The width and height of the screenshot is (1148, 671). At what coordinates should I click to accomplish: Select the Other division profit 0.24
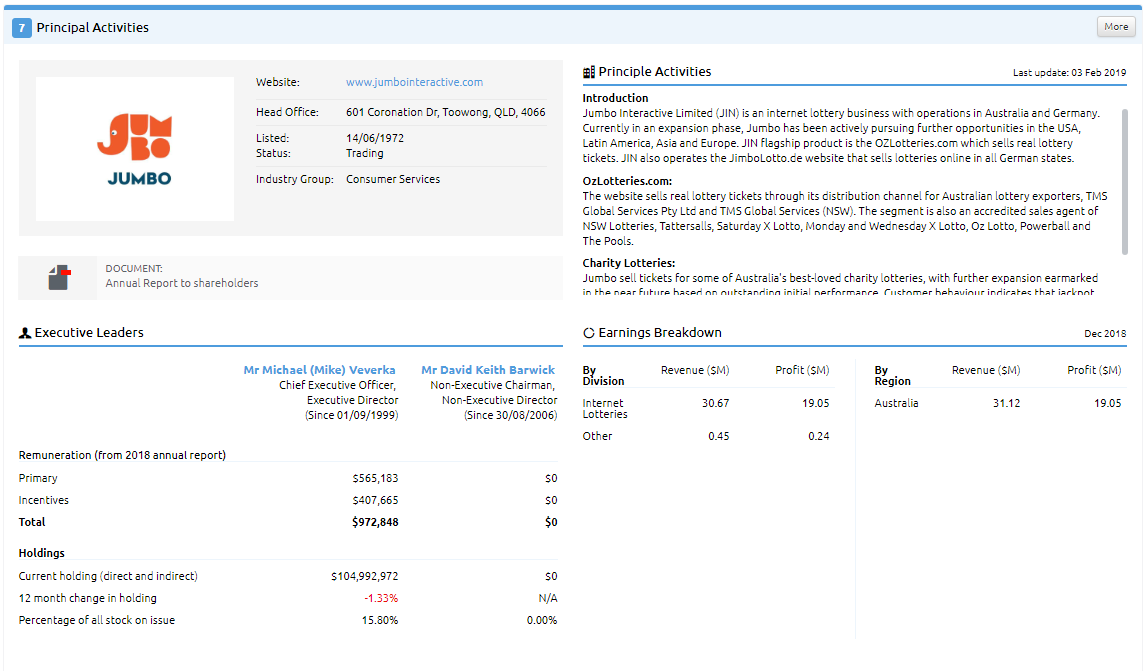(819, 436)
